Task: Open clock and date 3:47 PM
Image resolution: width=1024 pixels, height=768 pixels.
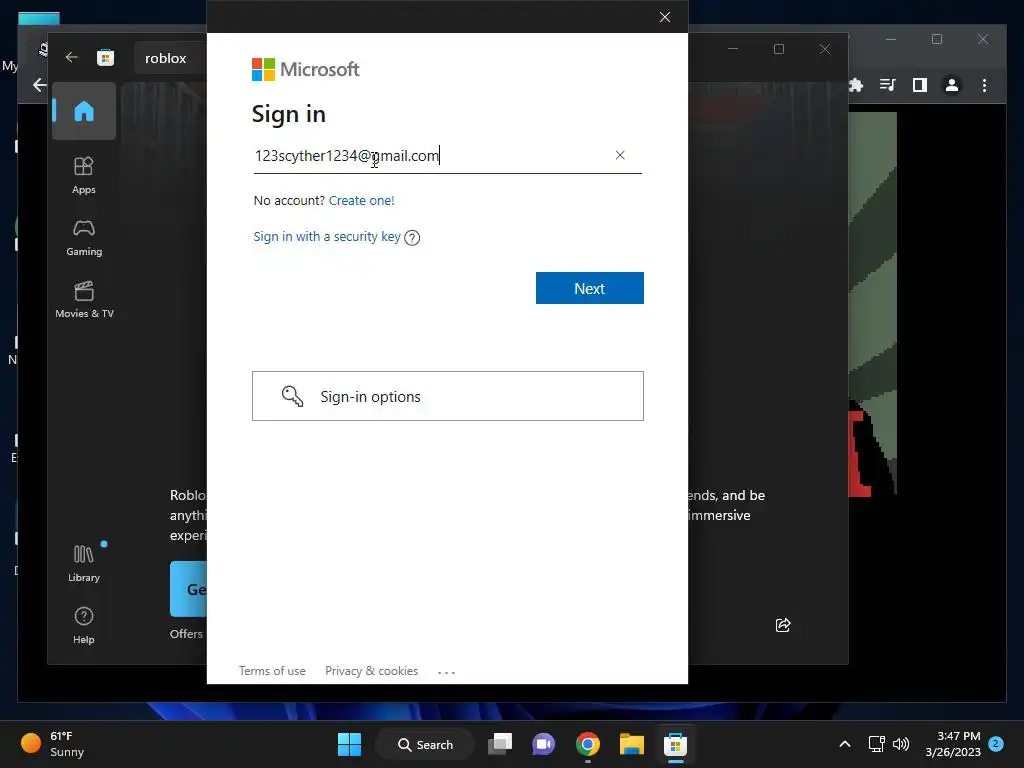Action: click(953, 744)
